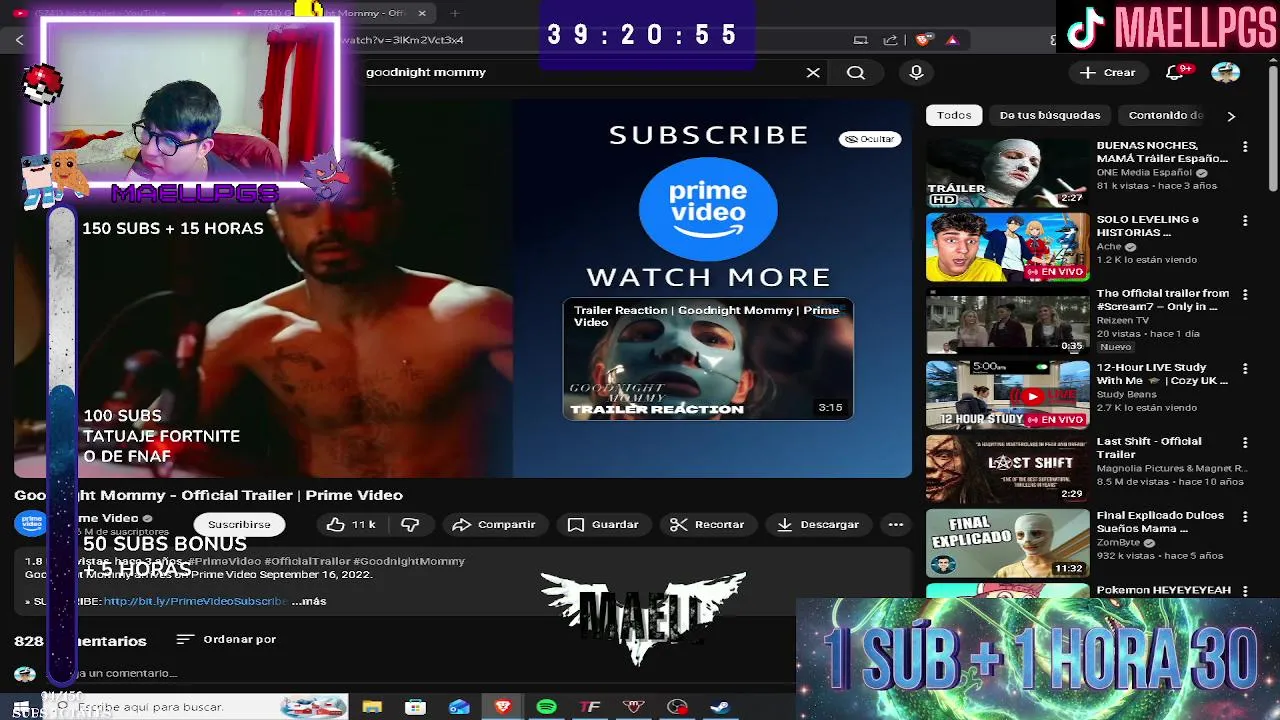This screenshot has height=720, width=1280.
Task: Go back with the browser back arrow
Action: 19,40
